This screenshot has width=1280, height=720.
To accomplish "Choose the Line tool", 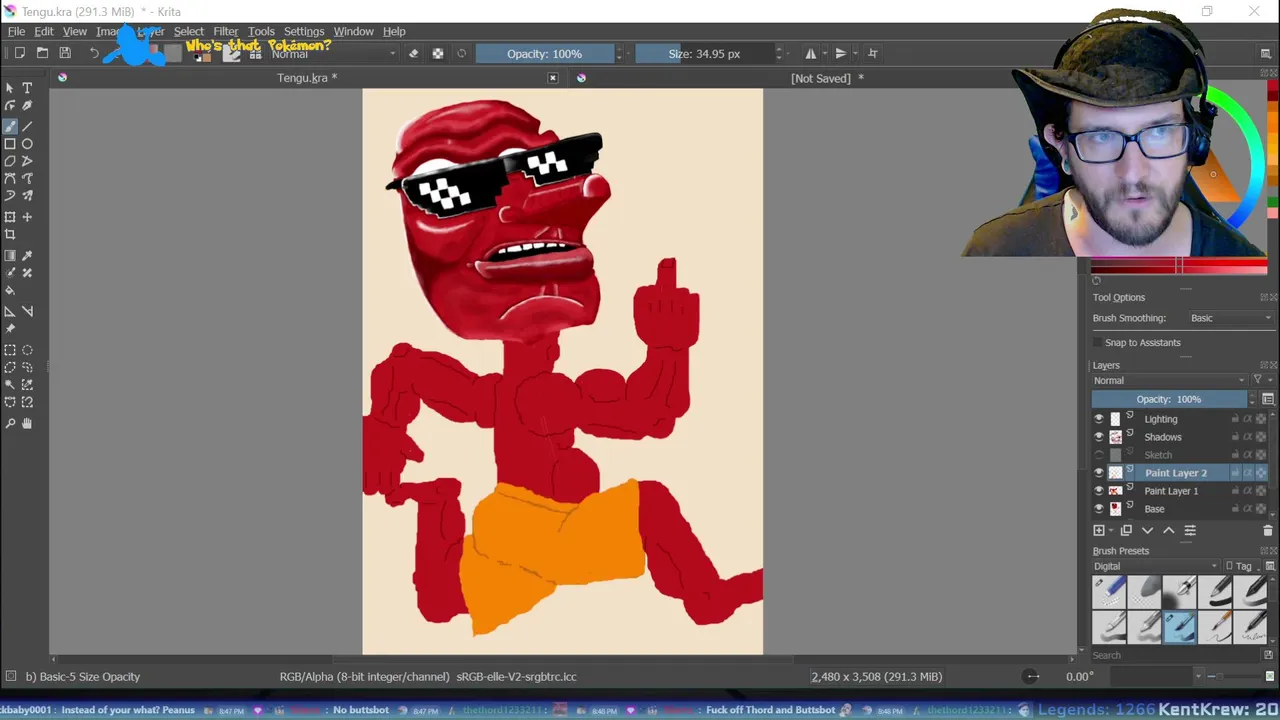I will [27, 127].
